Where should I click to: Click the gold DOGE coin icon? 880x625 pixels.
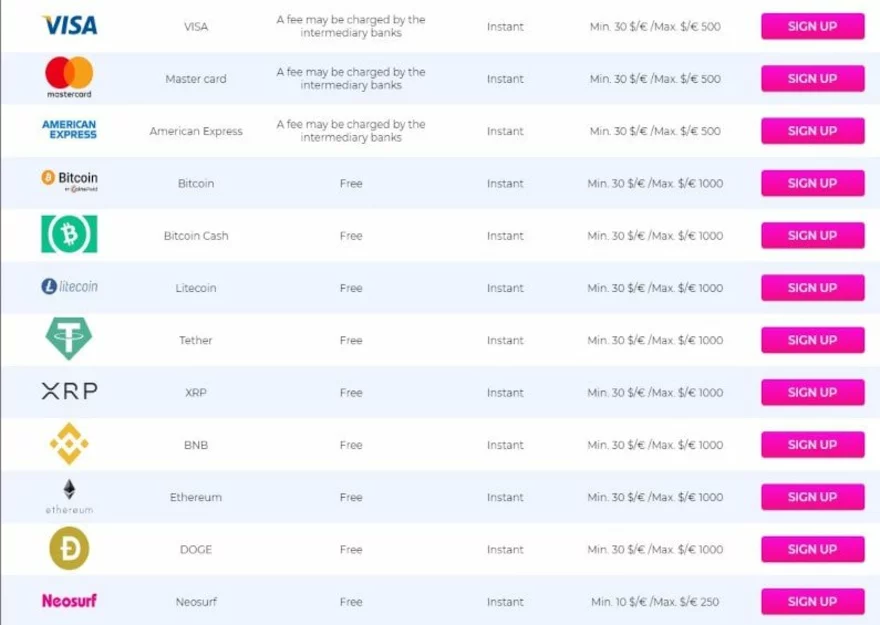[x=69, y=548]
